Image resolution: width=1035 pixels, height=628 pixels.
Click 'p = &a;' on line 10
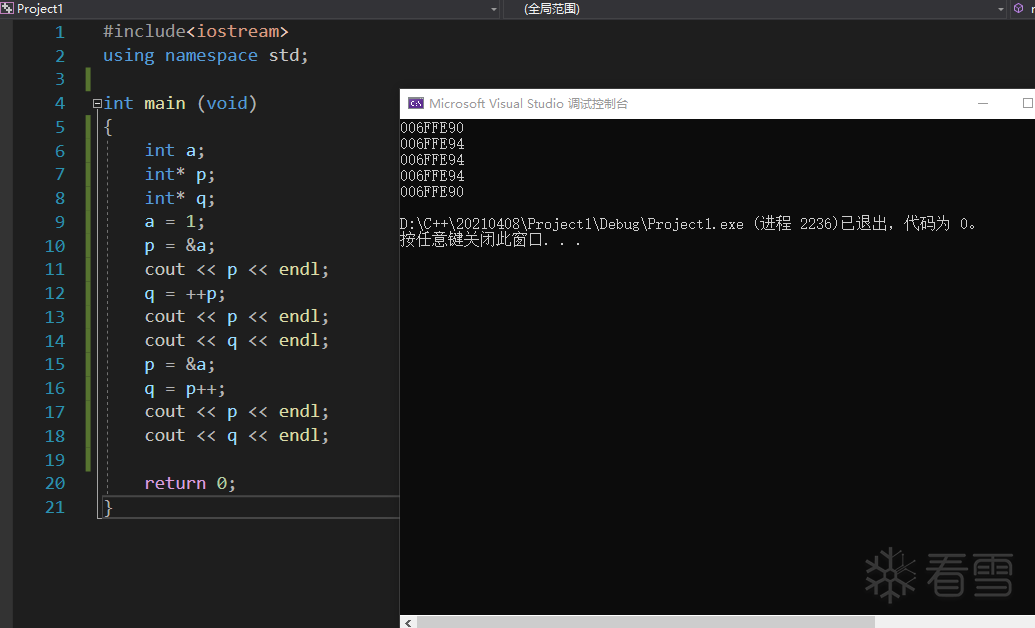[x=180, y=246]
